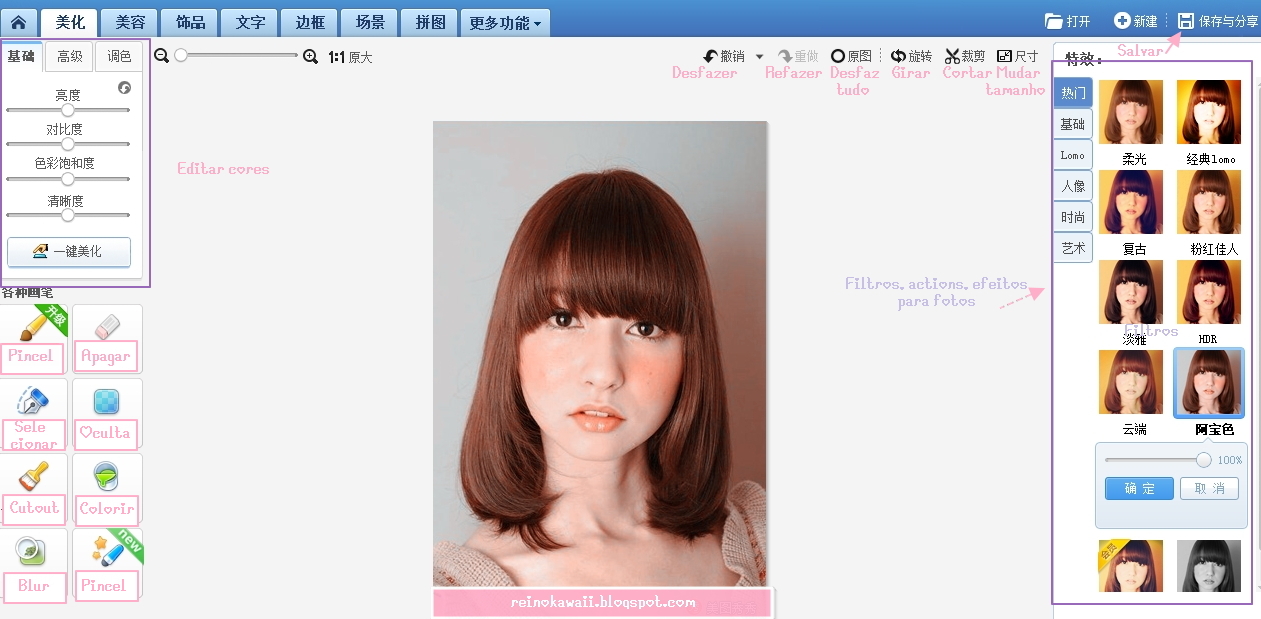Viewport: 1261px width, 619px height.
Task: Open the 边框 tab
Action: (x=309, y=22)
